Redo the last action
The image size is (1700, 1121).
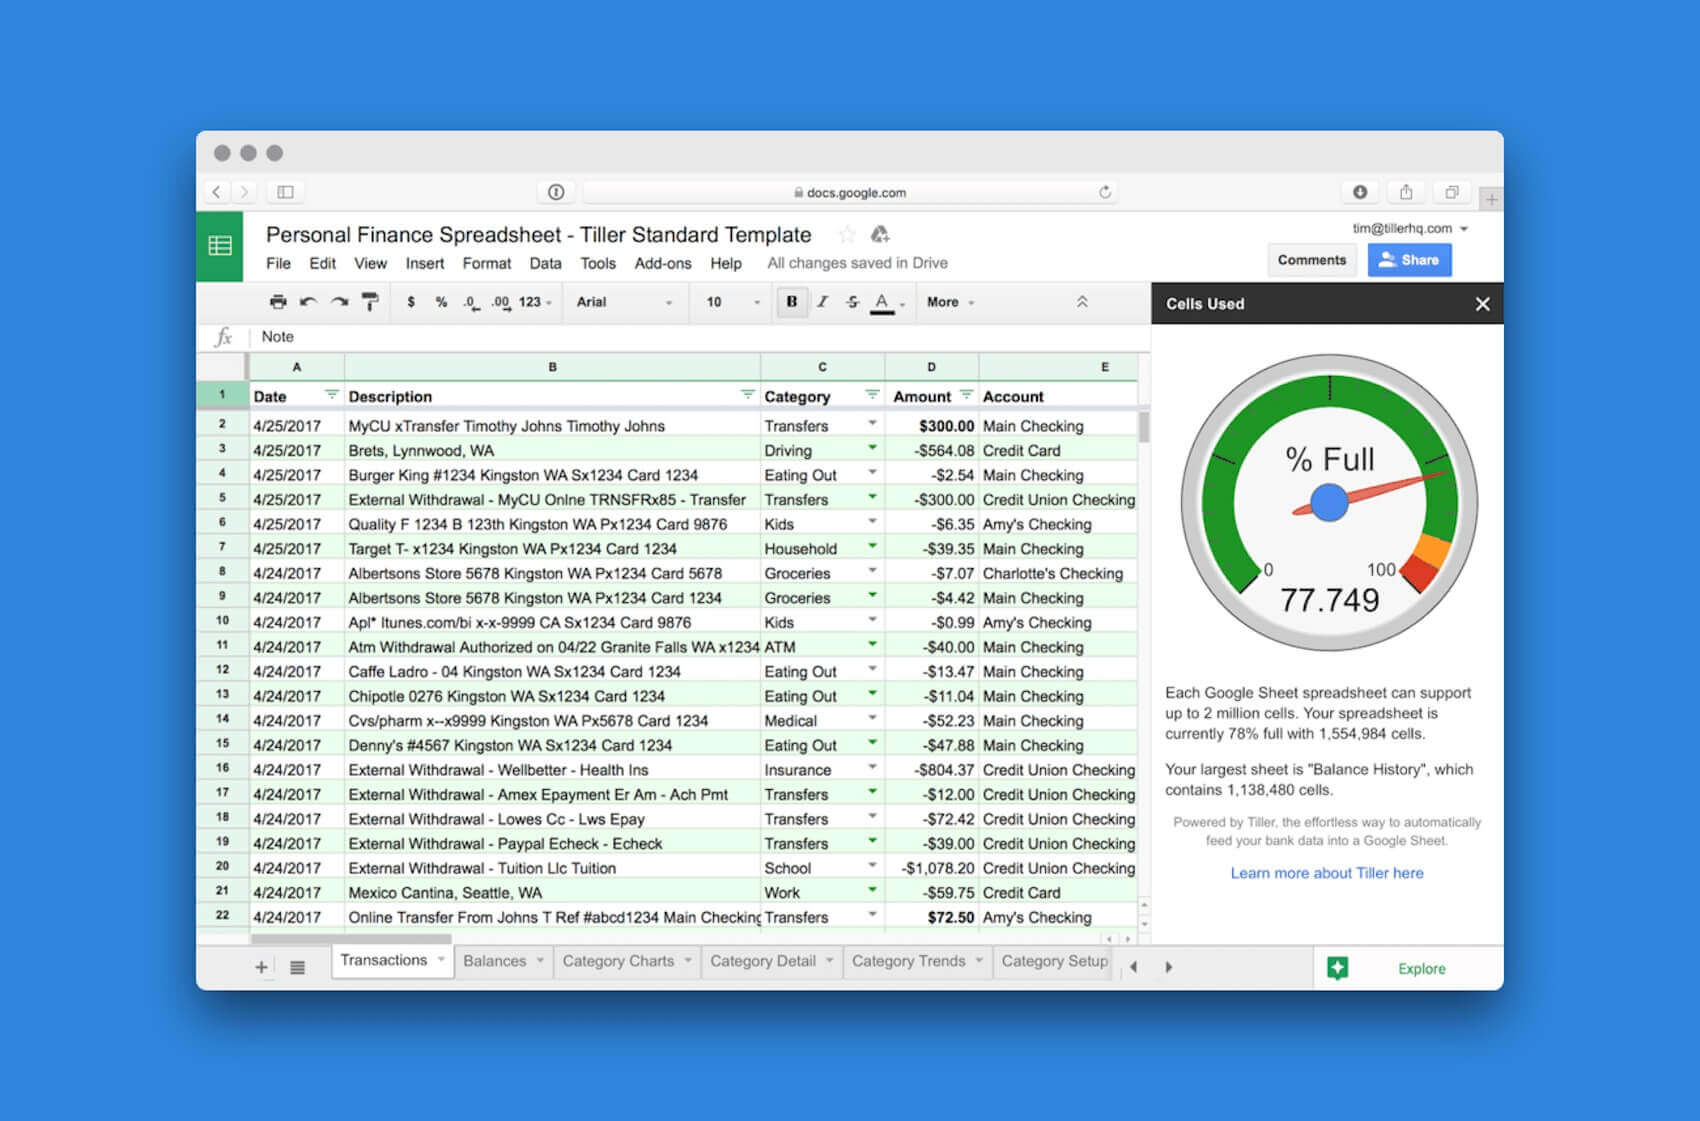click(340, 302)
